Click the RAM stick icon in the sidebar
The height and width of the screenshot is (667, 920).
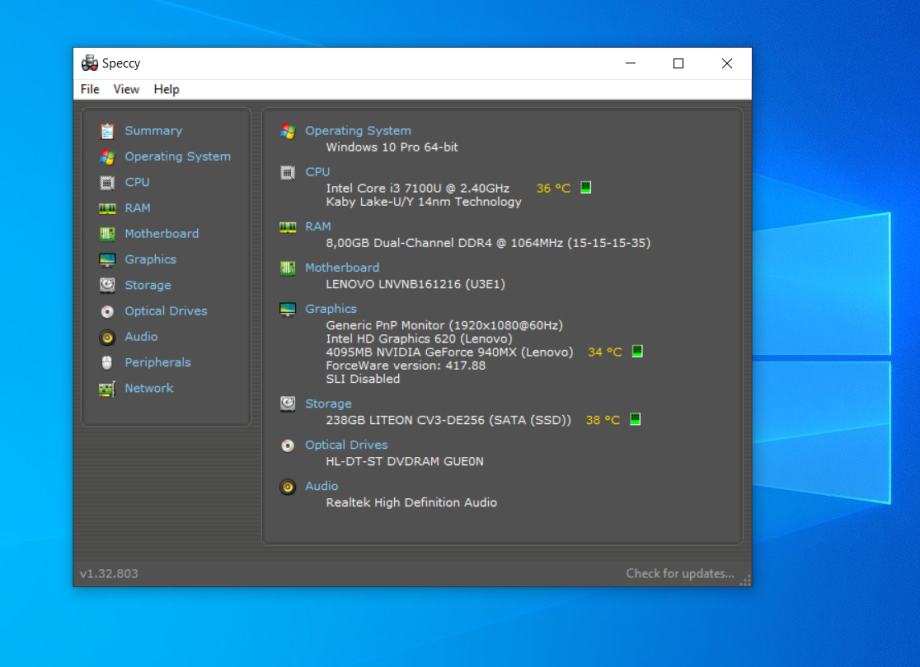click(107, 208)
